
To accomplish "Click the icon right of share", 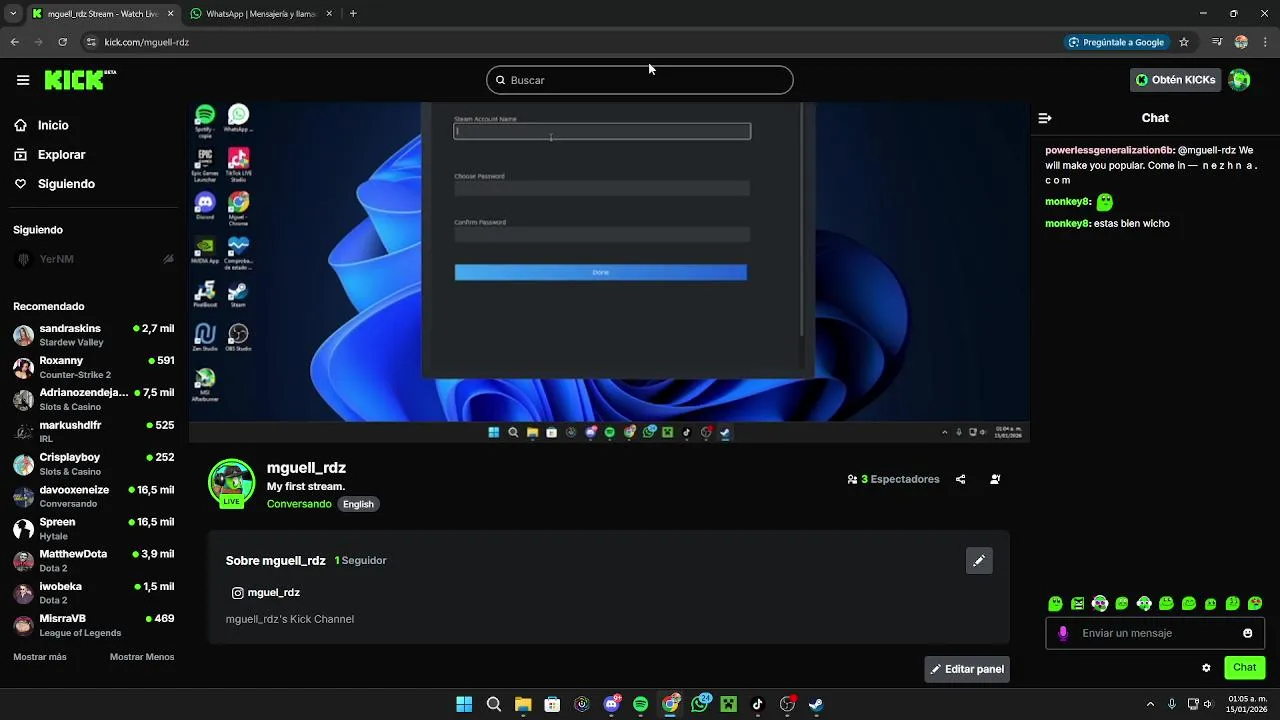I will pyautogui.click(x=995, y=479).
